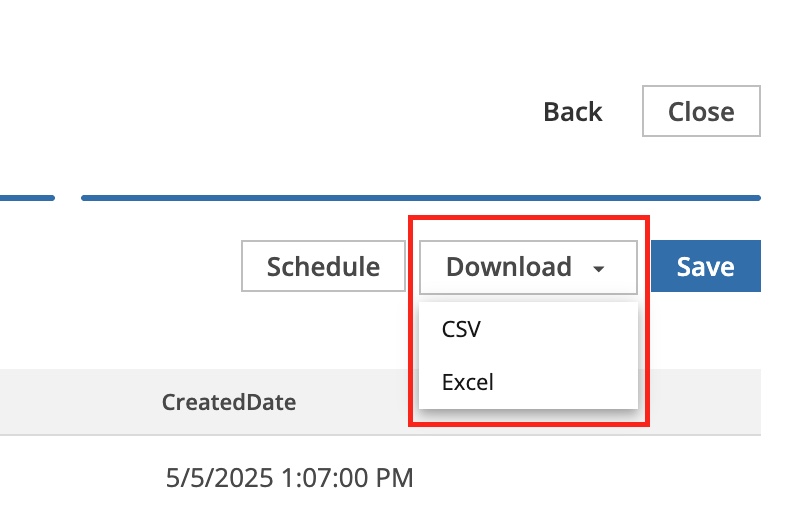786x518 pixels.
Task: Go Back to the previous page
Action: [573, 111]
